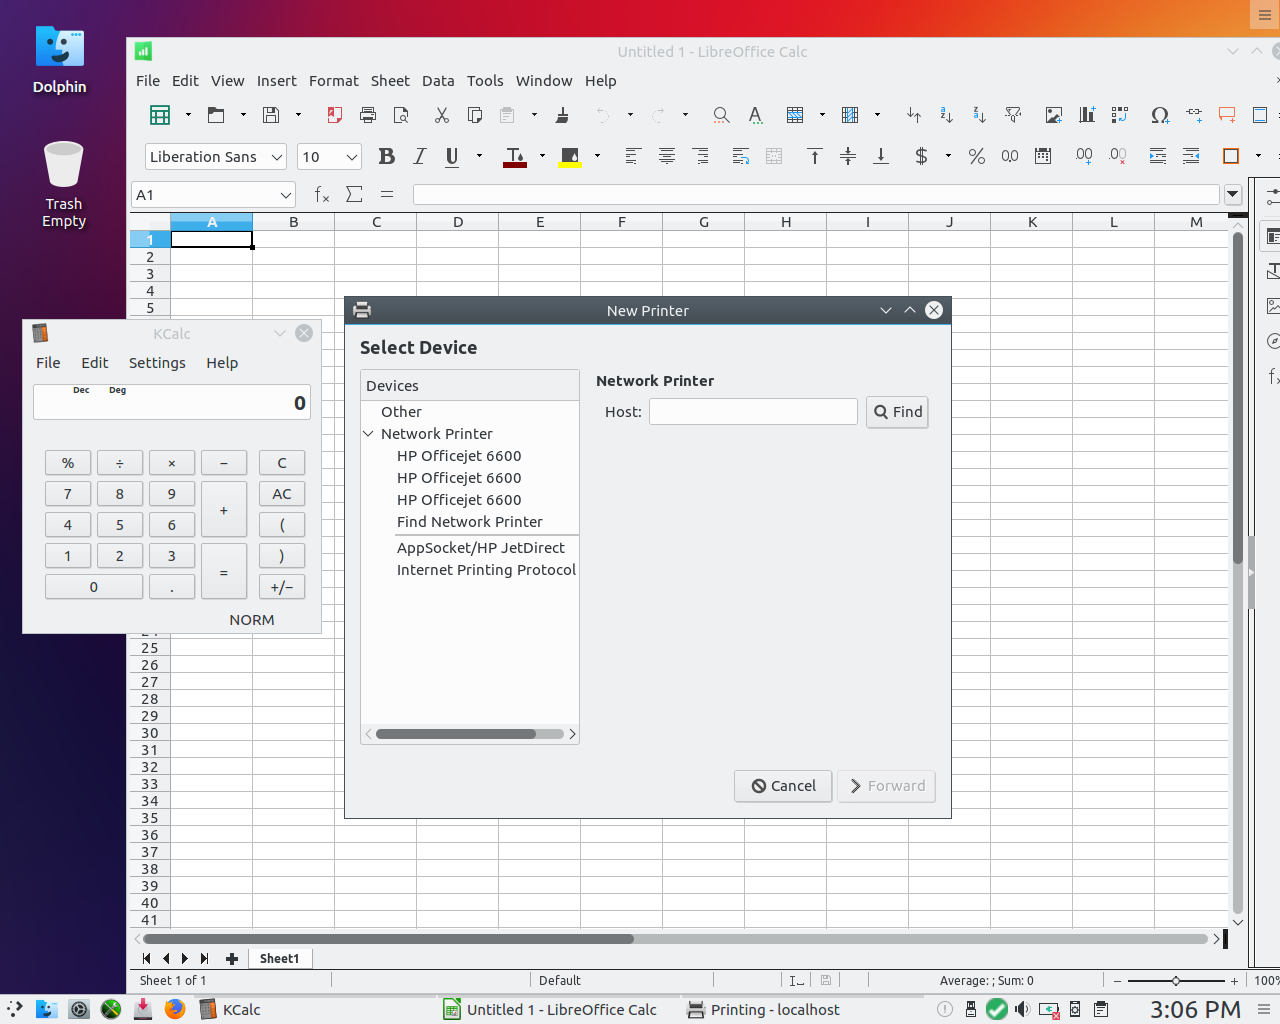Select Find Network Printer in device list

pos(470,522)
